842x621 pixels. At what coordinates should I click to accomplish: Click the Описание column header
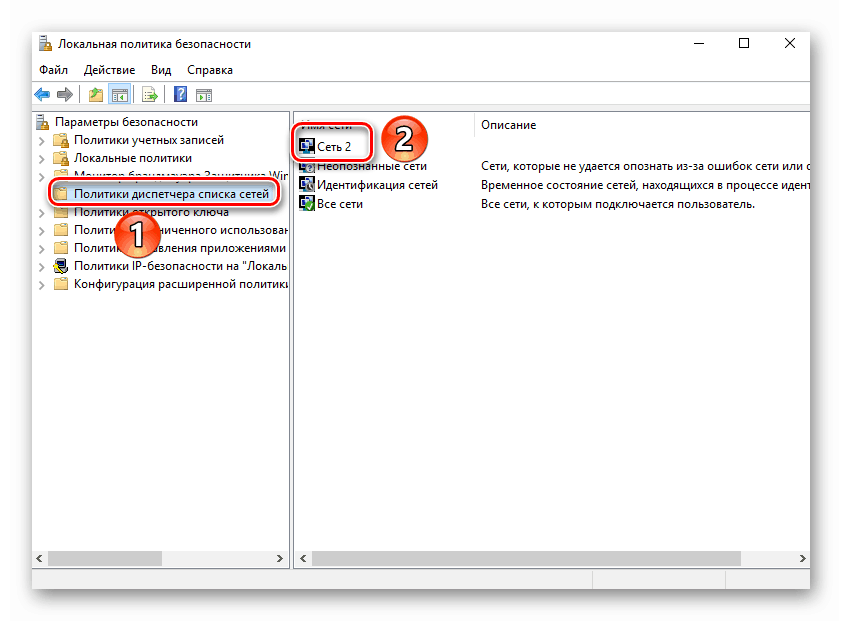coord(508,125)
